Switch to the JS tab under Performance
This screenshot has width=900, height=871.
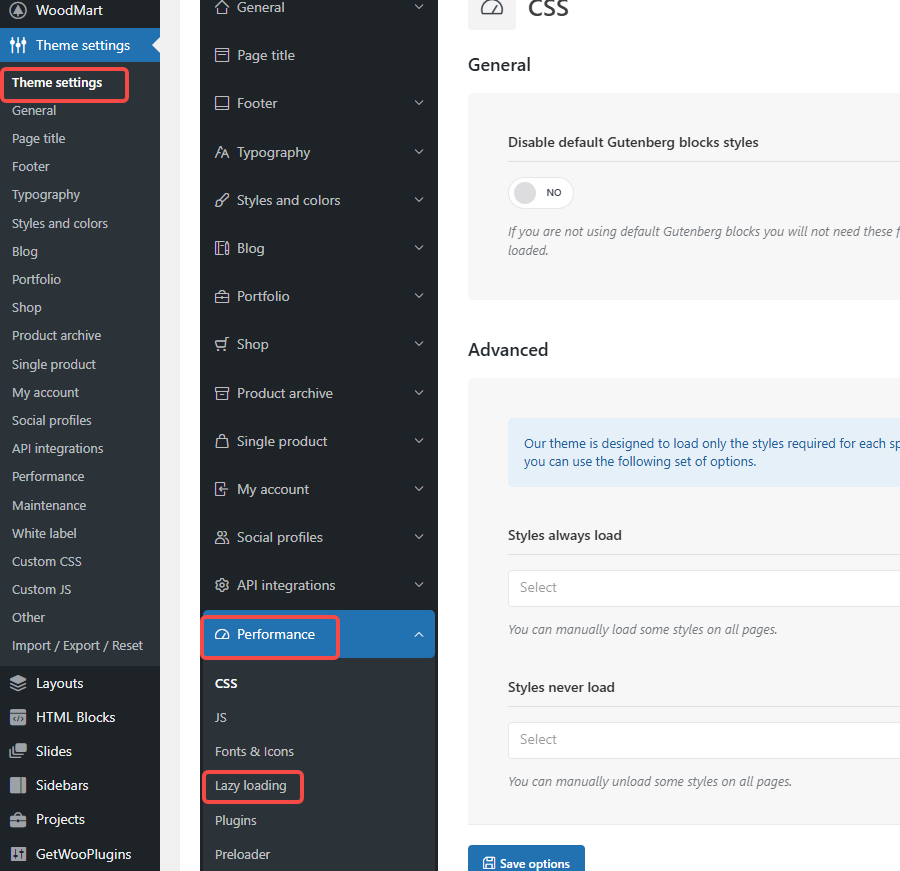[x=220, y=717]
